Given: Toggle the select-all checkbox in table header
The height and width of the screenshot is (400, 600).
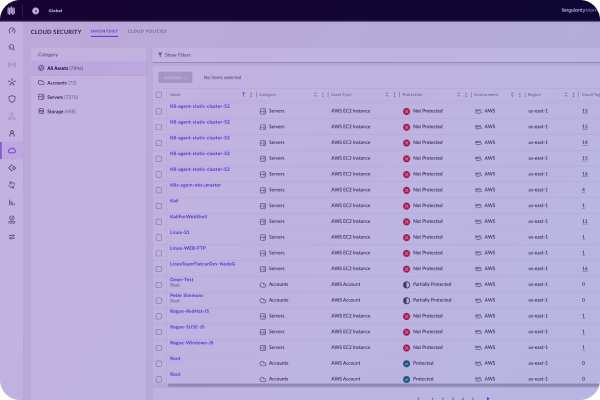Looking at the screenshot, I should coord(159,95).
